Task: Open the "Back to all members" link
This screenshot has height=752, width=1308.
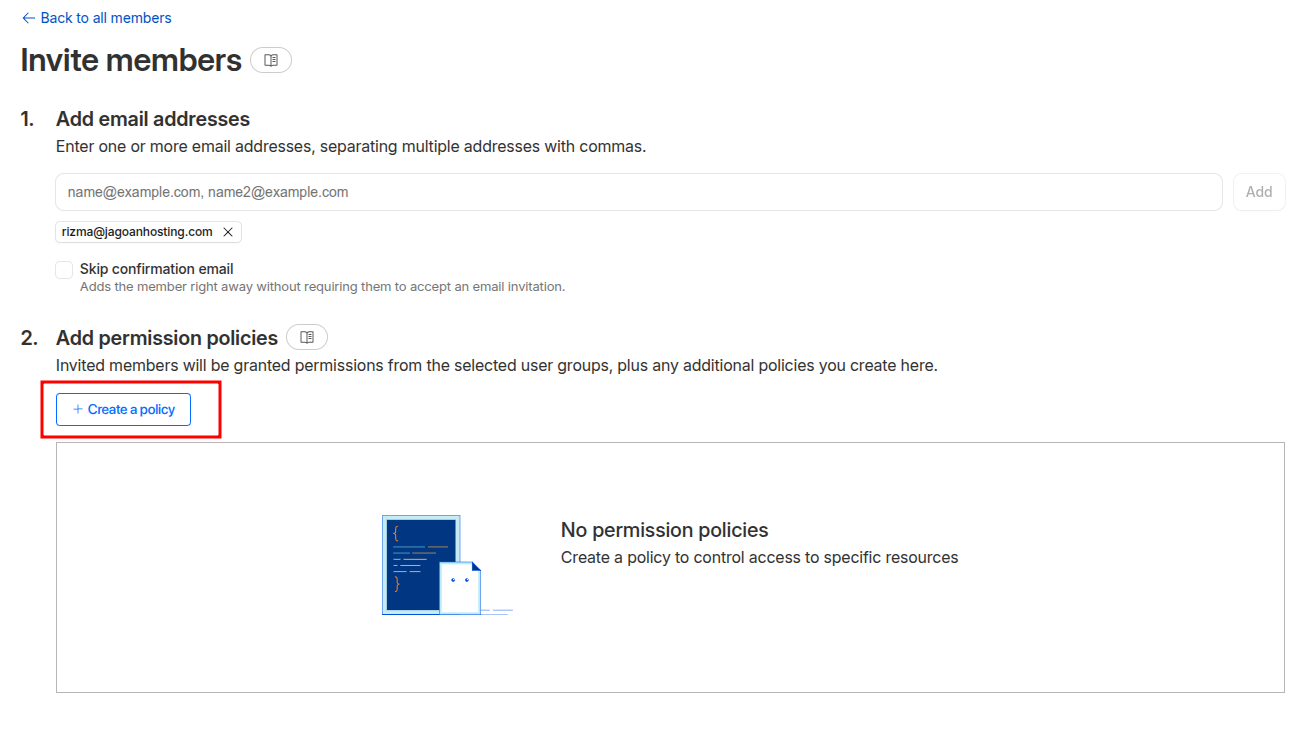Action: coord(105,18)
